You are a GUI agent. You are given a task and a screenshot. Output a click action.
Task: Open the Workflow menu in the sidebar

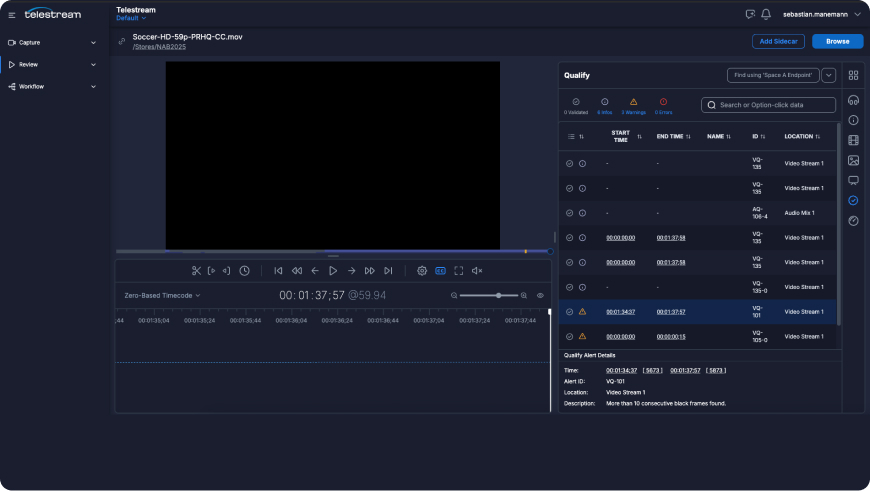click(x=52, y=87)
